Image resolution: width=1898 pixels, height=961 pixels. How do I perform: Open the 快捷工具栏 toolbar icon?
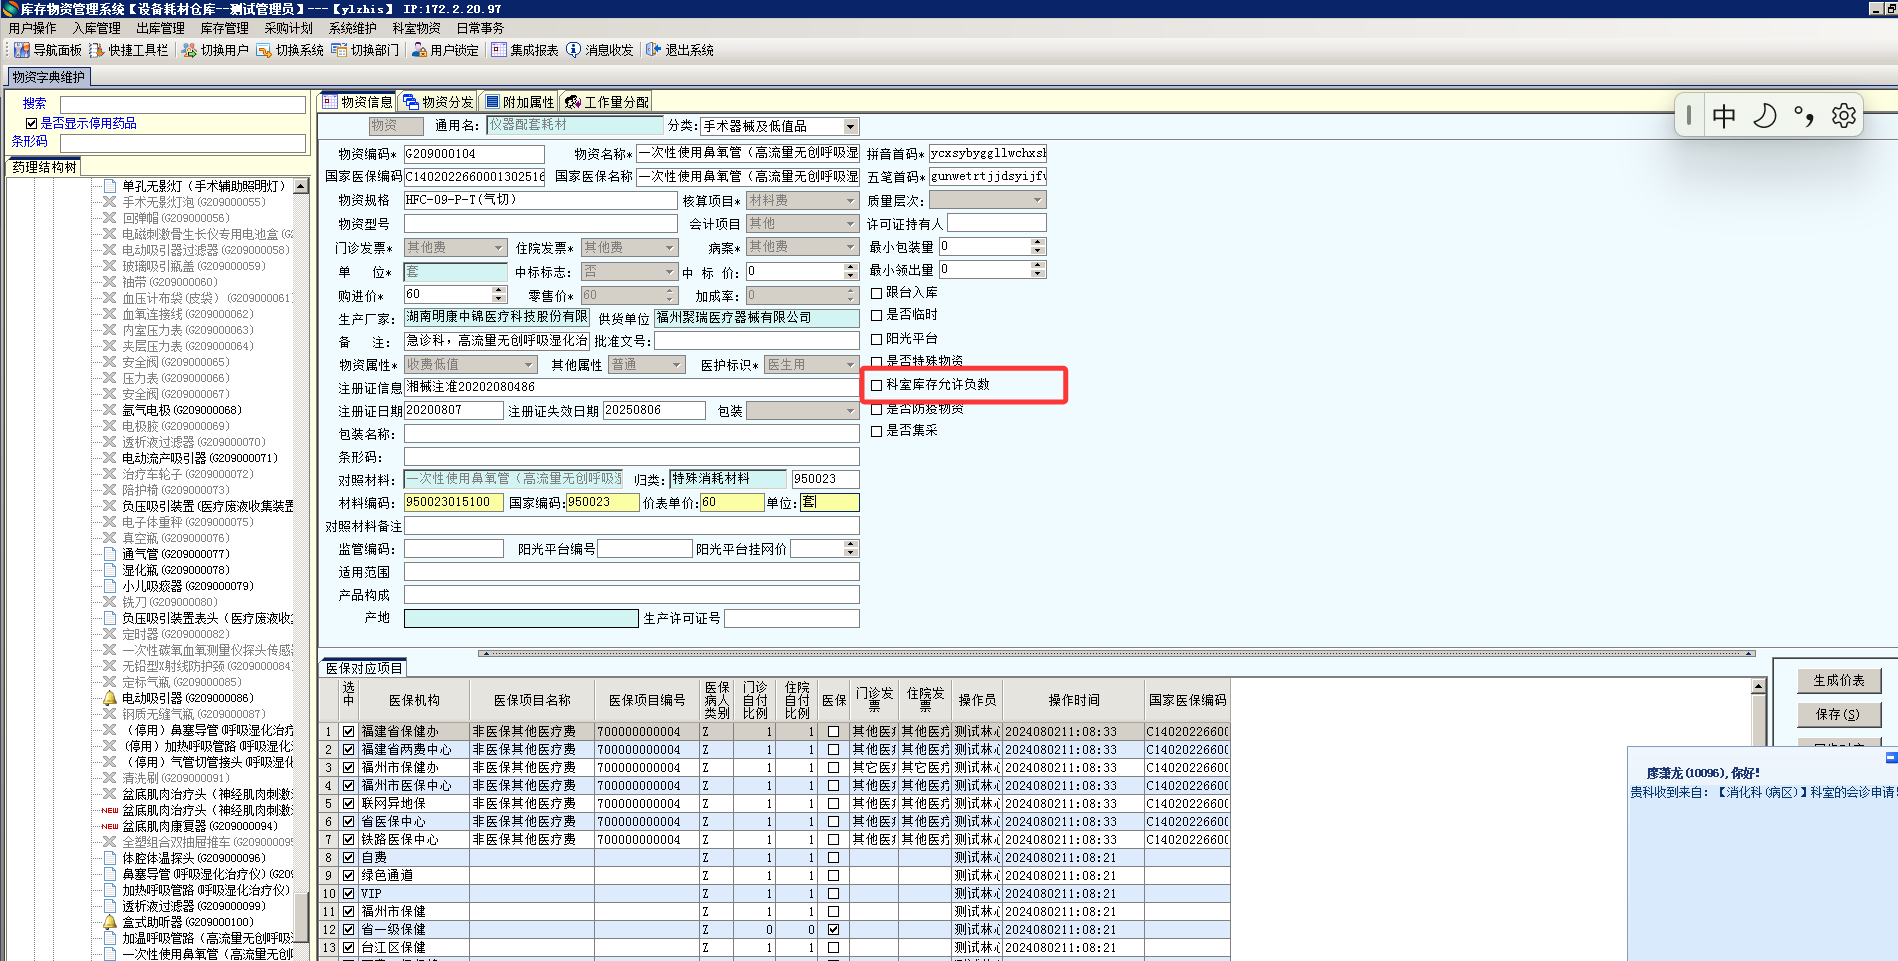click(97, 50)
